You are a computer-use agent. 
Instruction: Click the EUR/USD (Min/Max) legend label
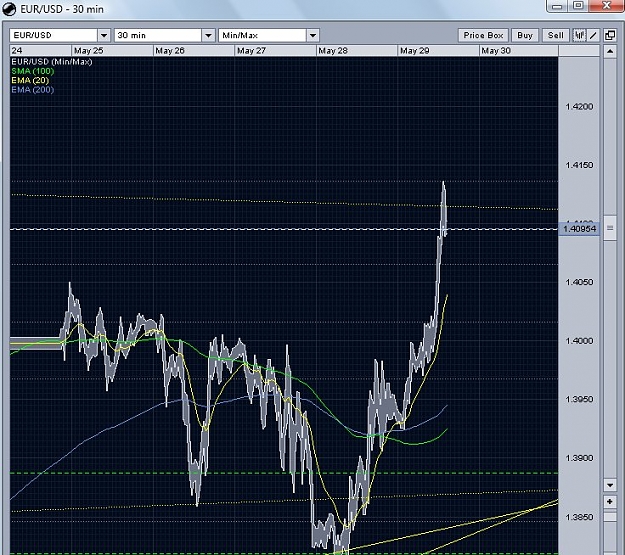tap(52, 62)
